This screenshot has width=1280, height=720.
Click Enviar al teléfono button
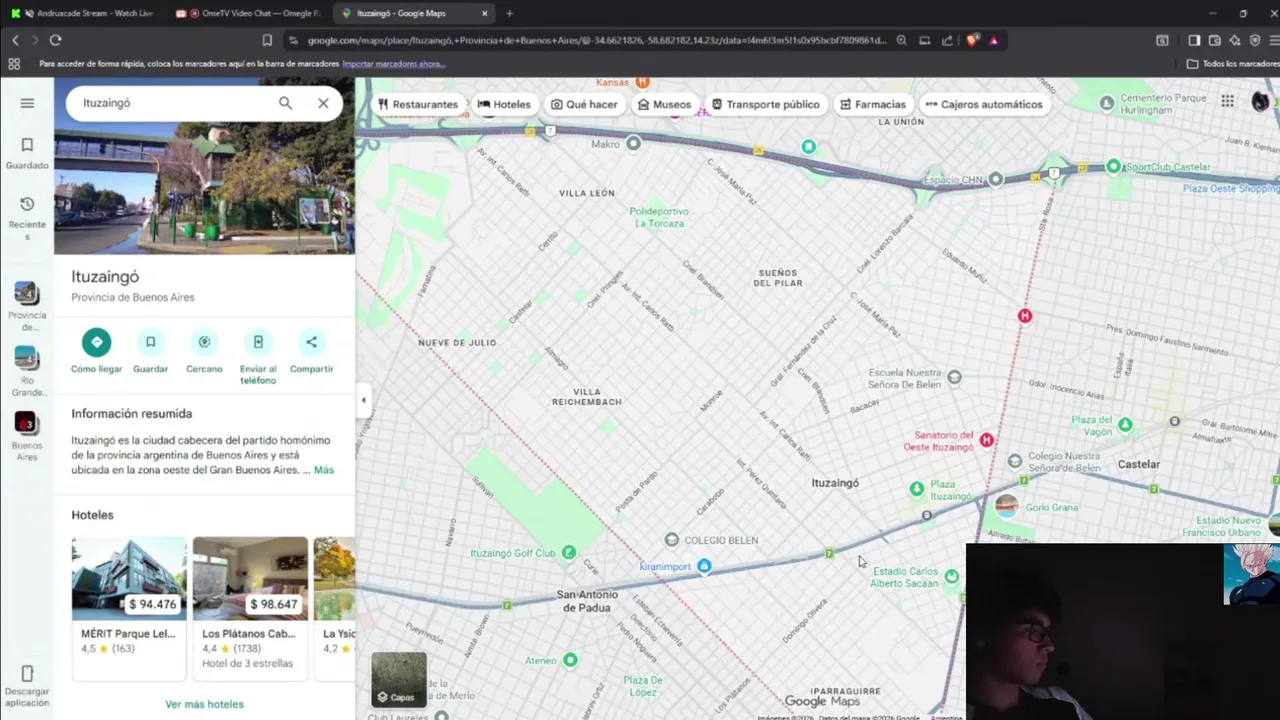258,357
